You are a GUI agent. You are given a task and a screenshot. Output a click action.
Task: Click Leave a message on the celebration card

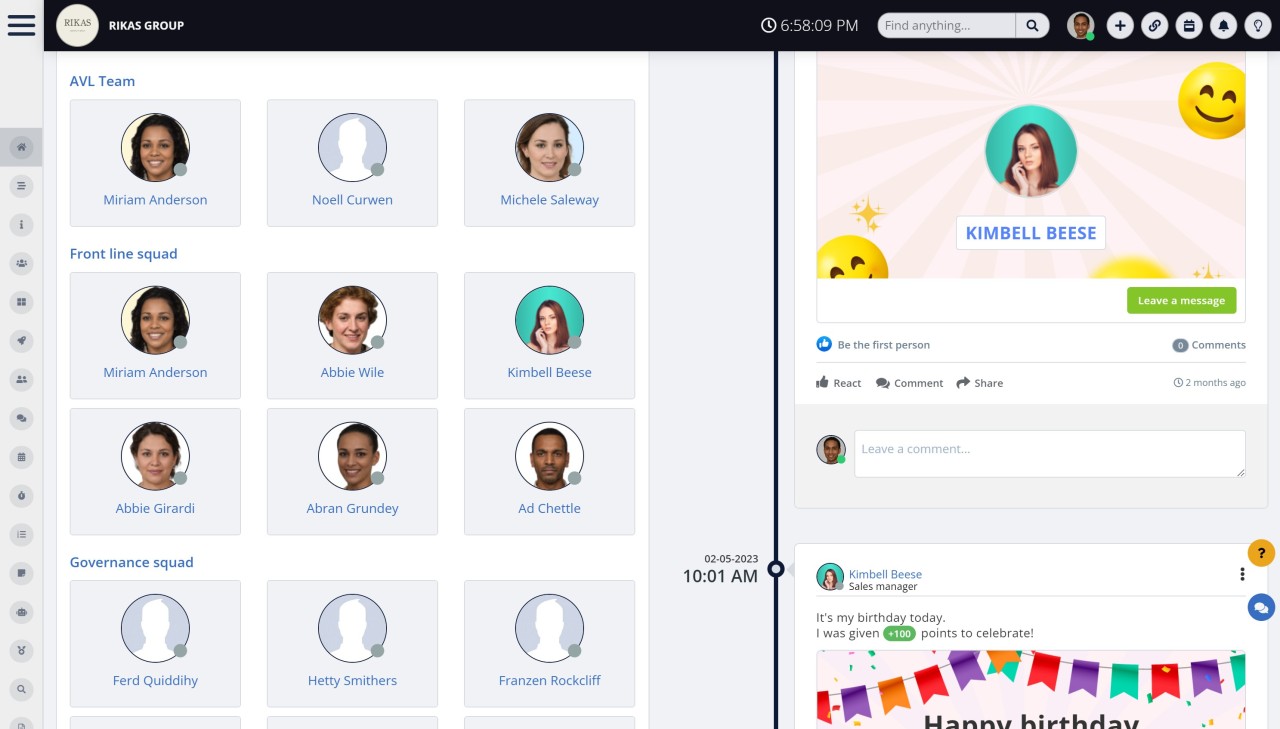(1181, 300)
